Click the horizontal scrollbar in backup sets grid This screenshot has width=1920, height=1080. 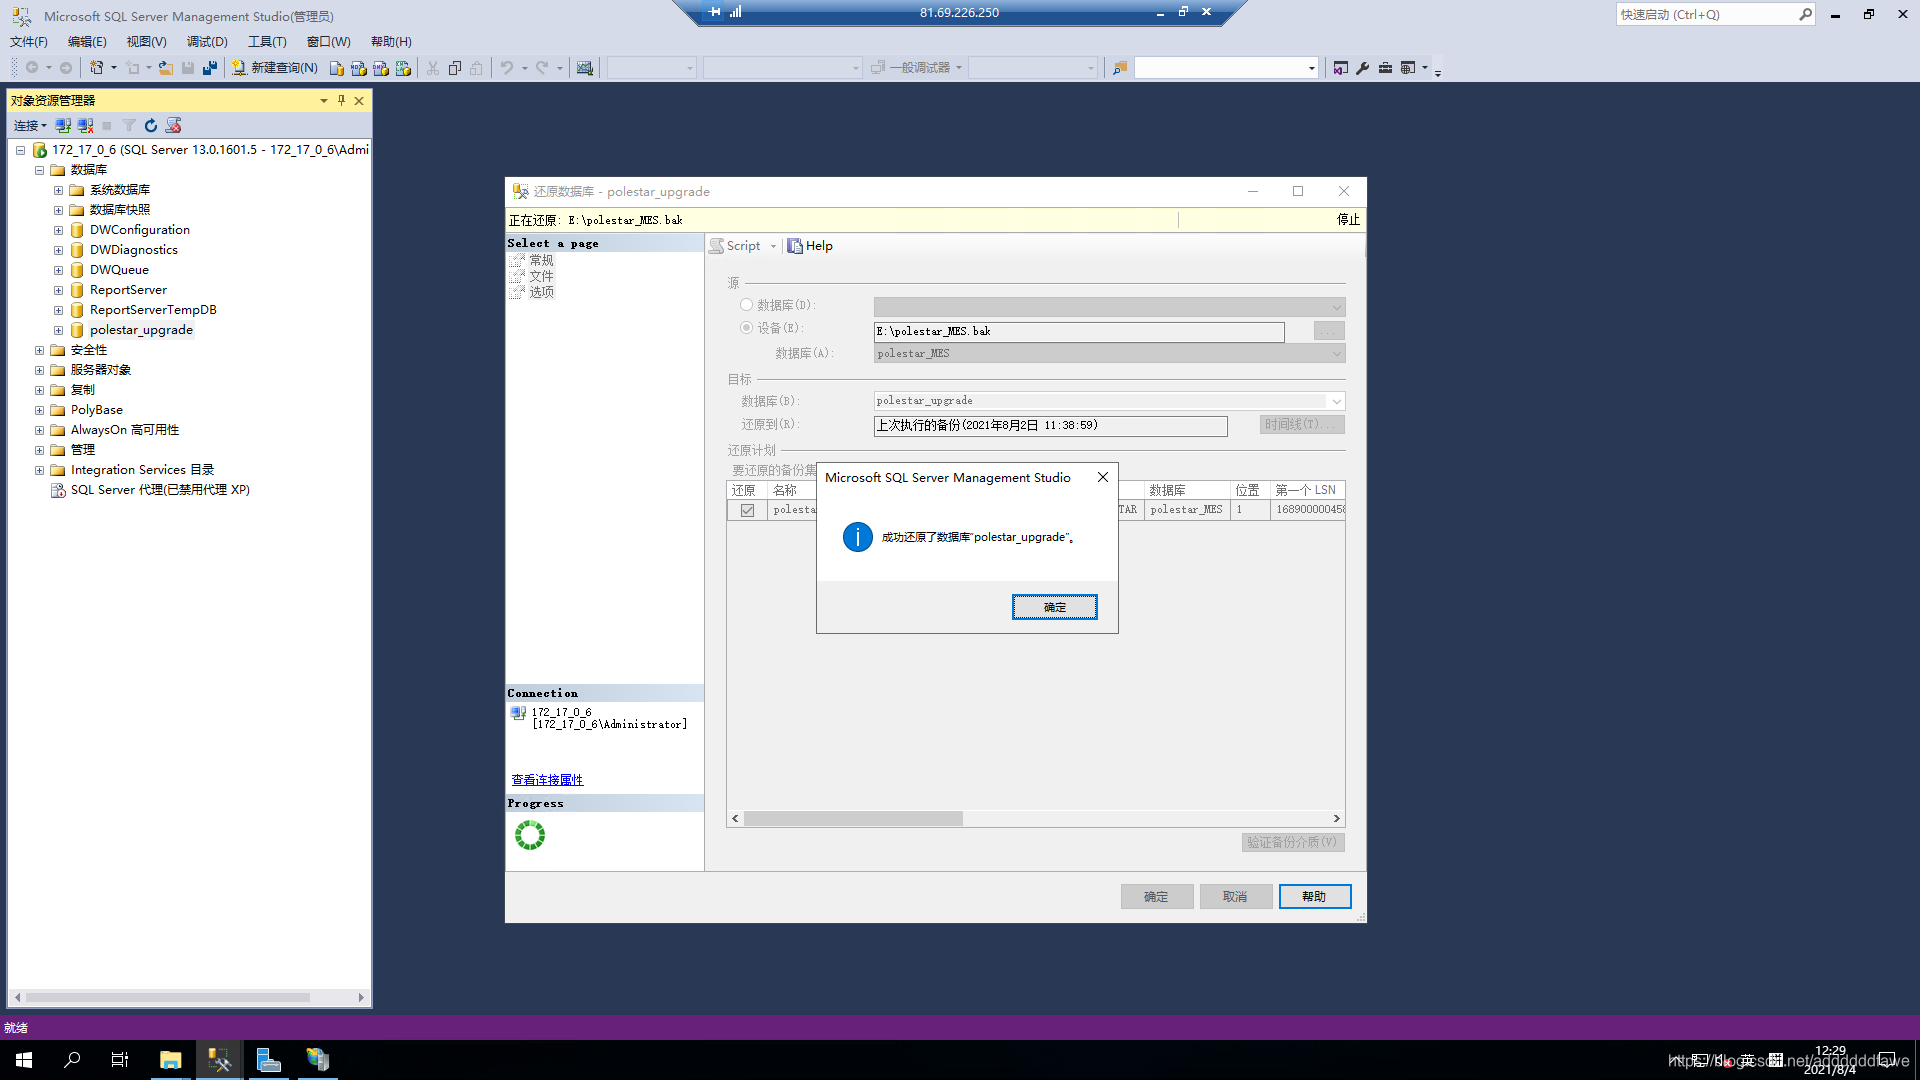[x=853, y=819]
